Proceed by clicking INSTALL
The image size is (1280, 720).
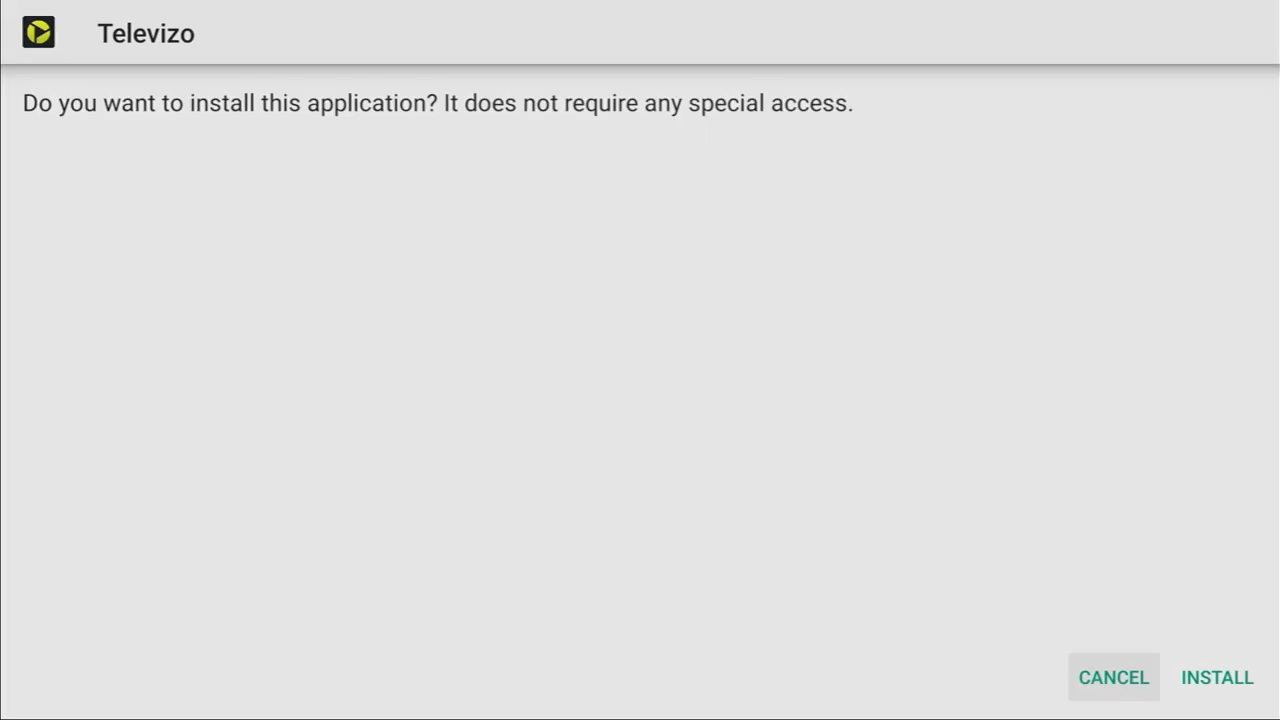[1217, 677]
